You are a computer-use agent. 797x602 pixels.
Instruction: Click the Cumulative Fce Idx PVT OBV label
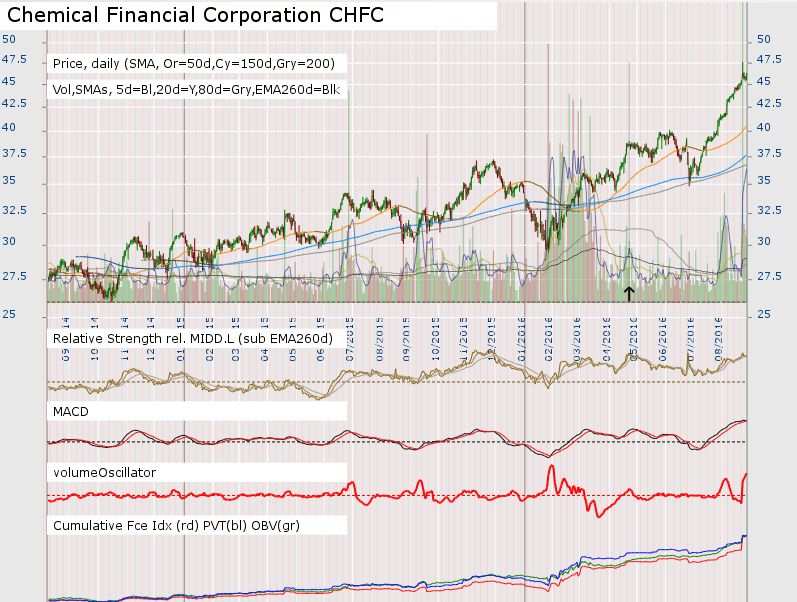176,526
